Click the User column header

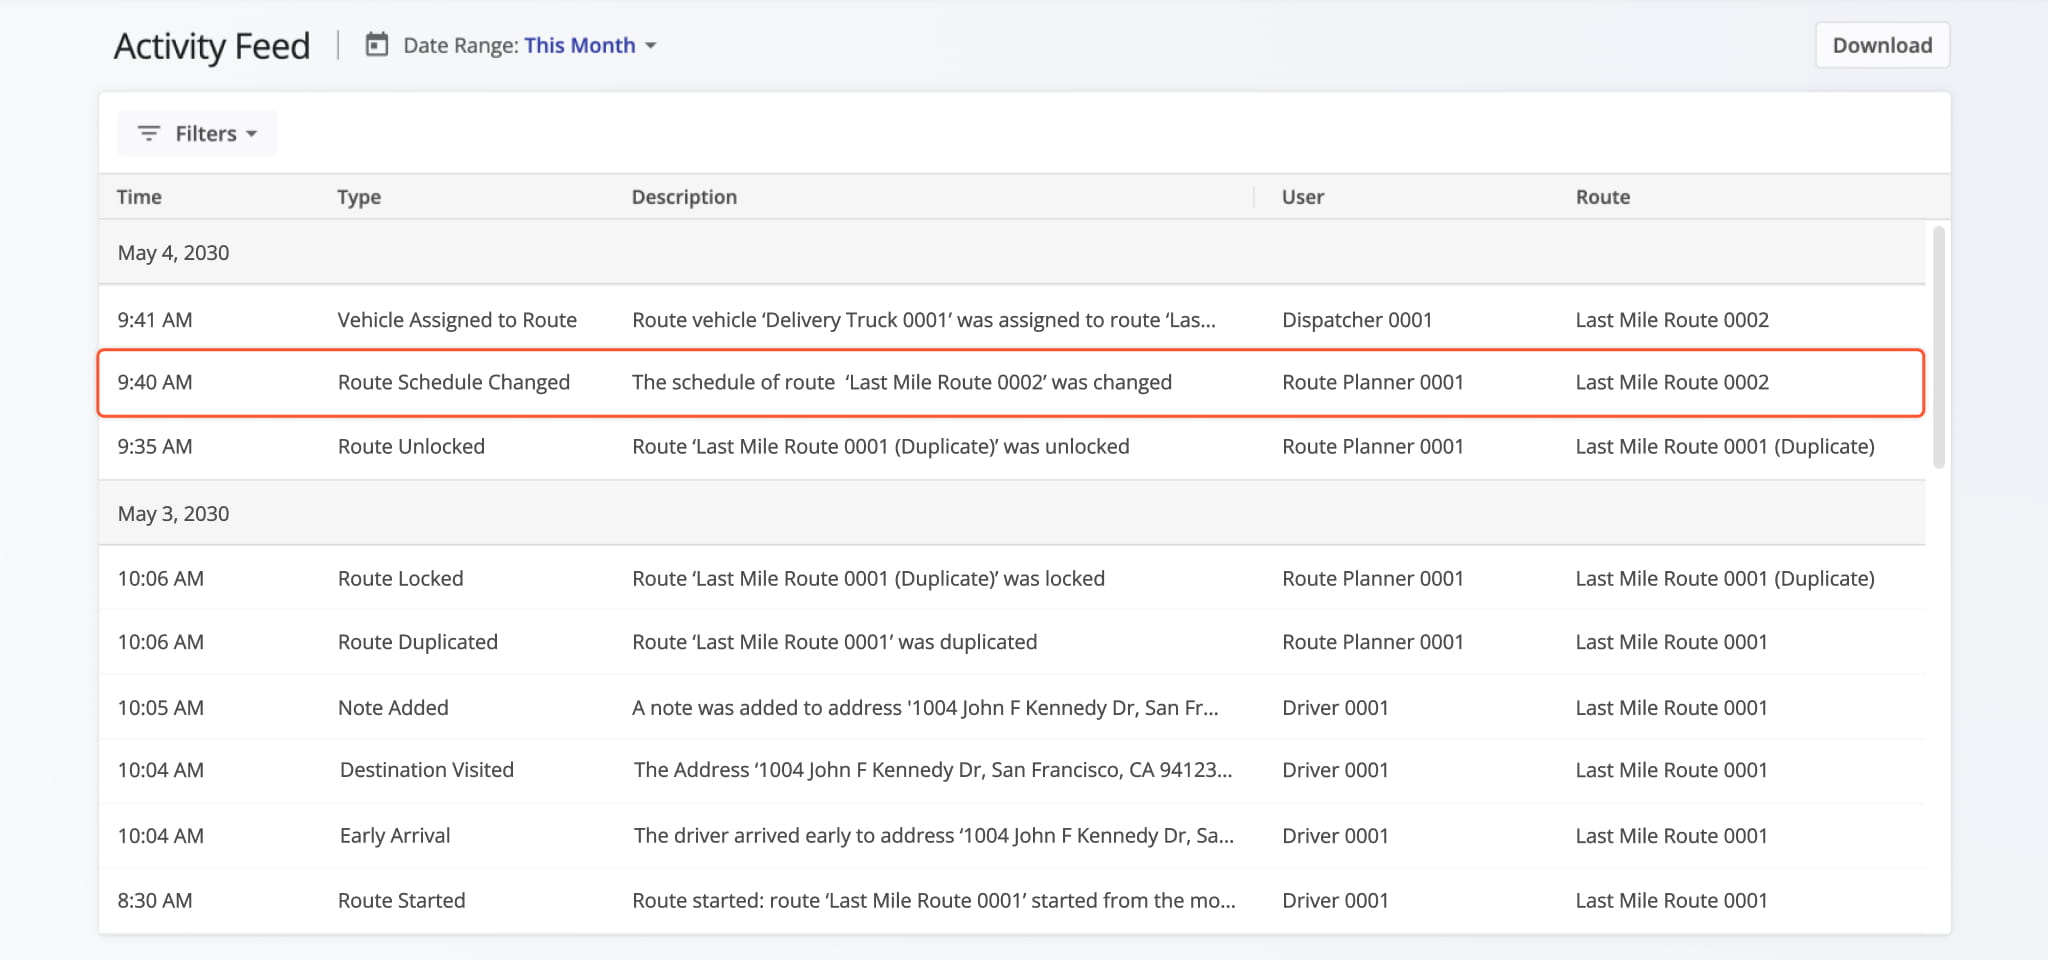point(1303,197)
